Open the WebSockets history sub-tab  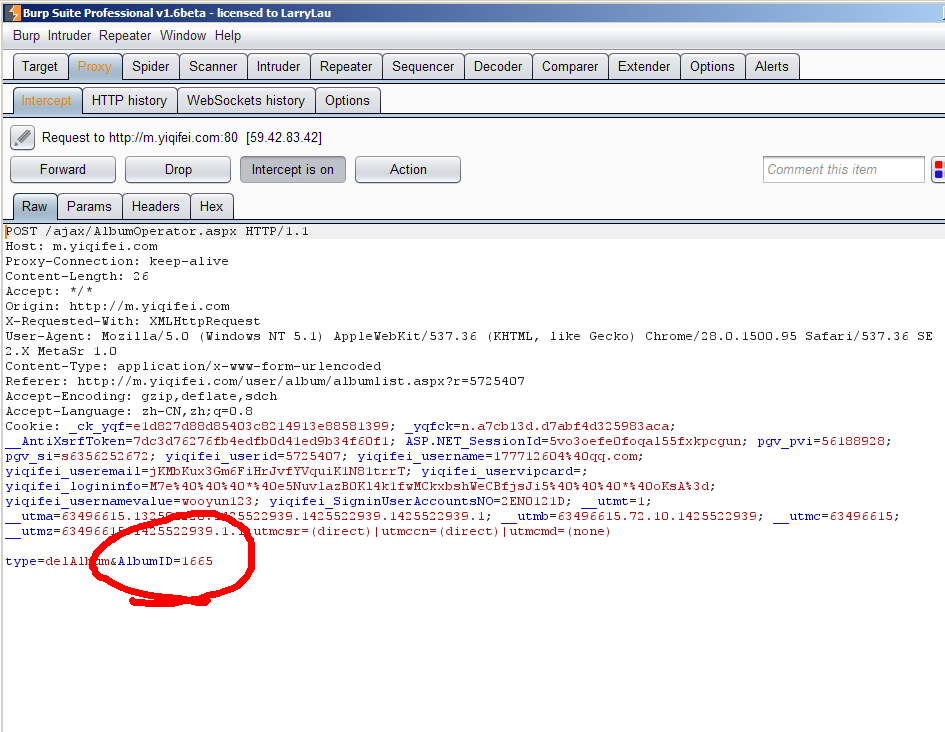(246, 101)
